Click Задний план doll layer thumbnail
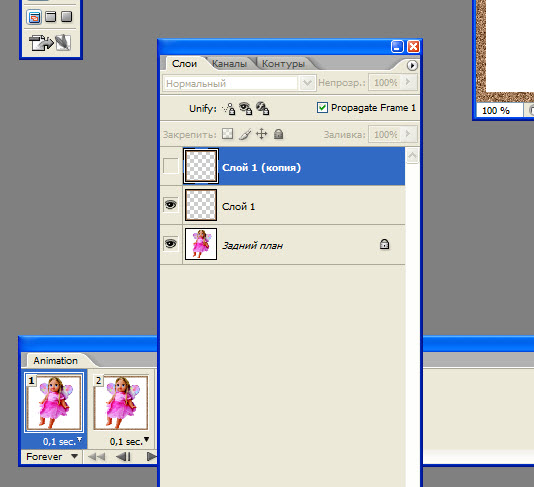 point(201,244)
